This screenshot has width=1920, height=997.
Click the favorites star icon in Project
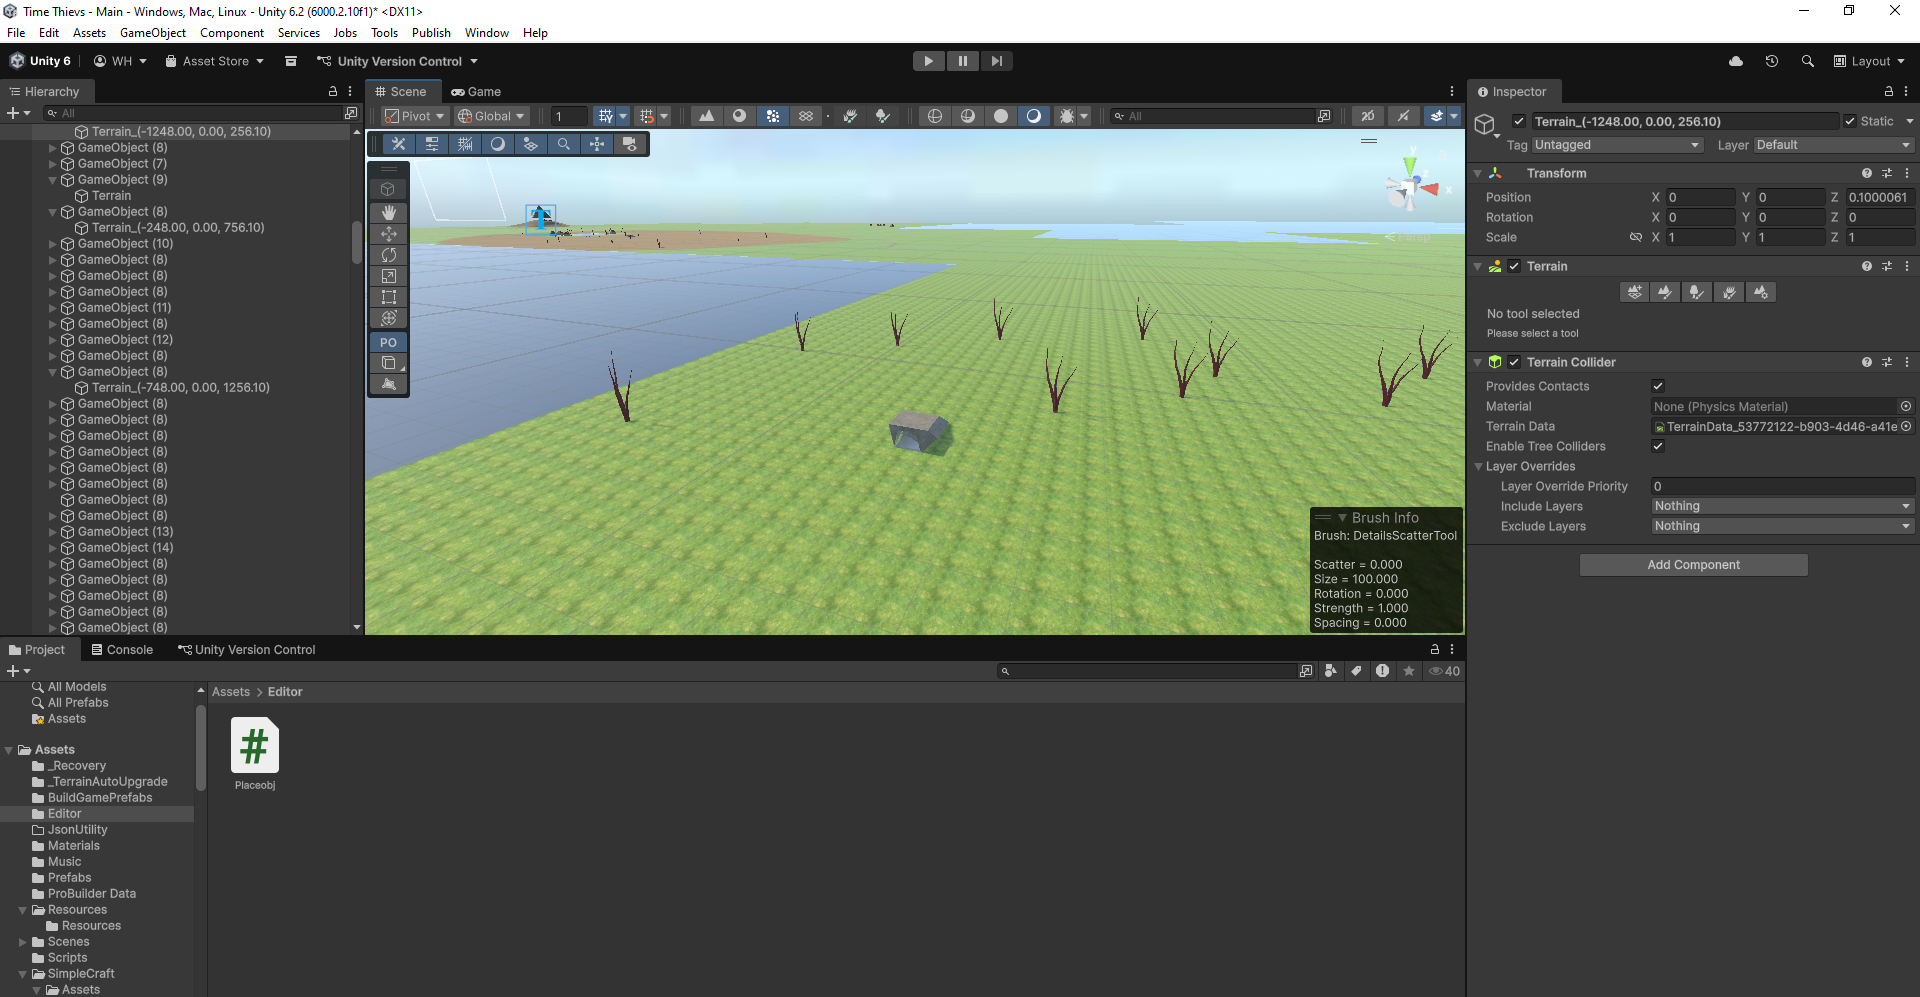tap(1409, 671)
